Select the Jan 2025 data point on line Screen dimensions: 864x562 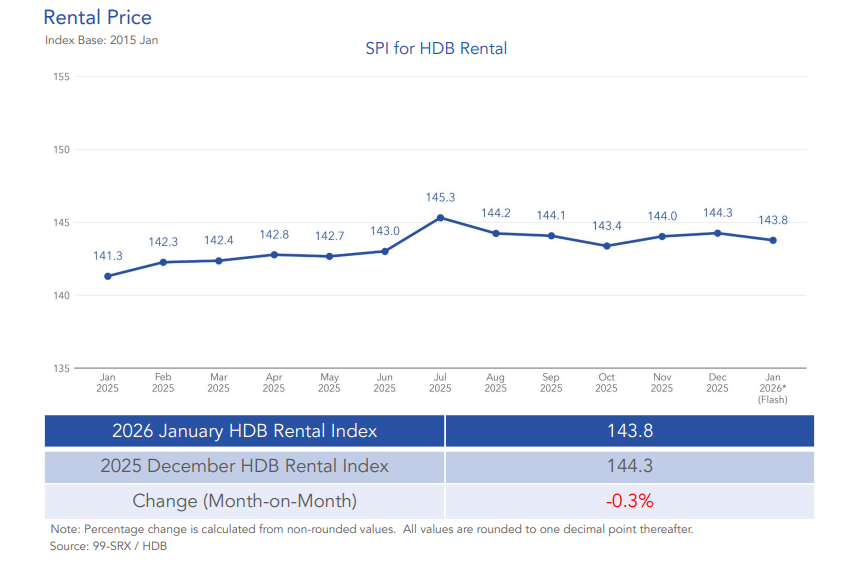[x=107, y=276]
